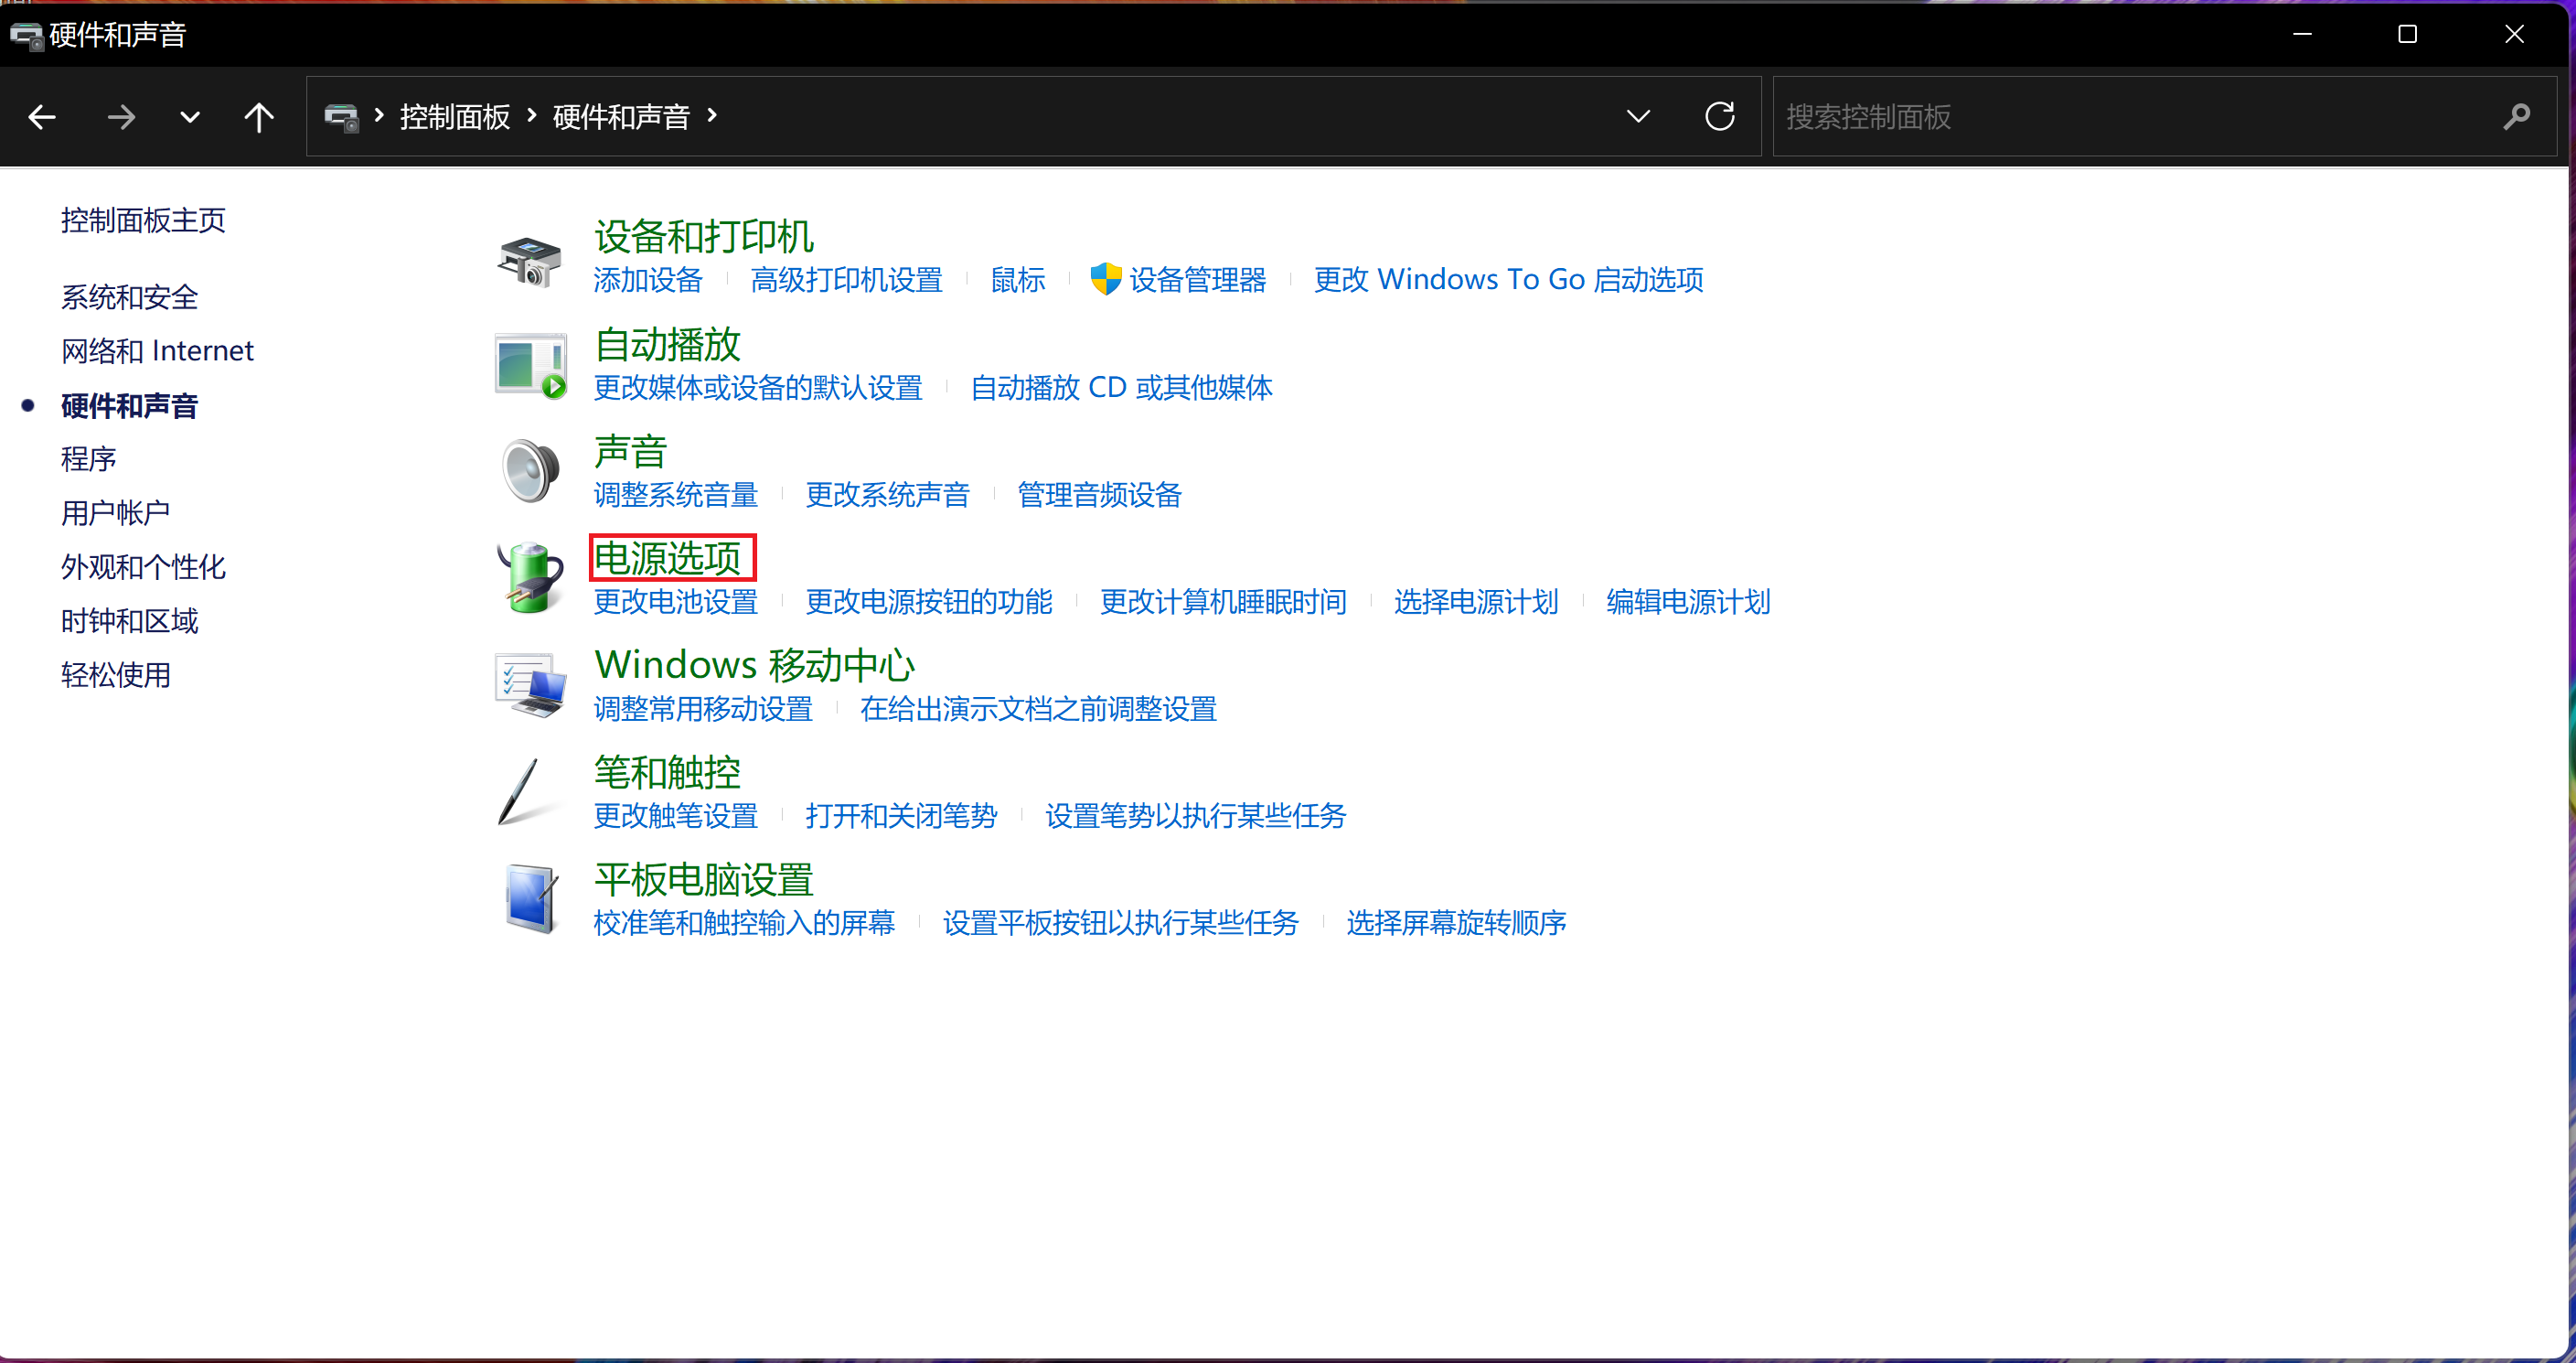The width and height of the screenshot is (2576, 1363).
Task: Select 硬件和声音 in the sidebar
Action: coord(129,406)
